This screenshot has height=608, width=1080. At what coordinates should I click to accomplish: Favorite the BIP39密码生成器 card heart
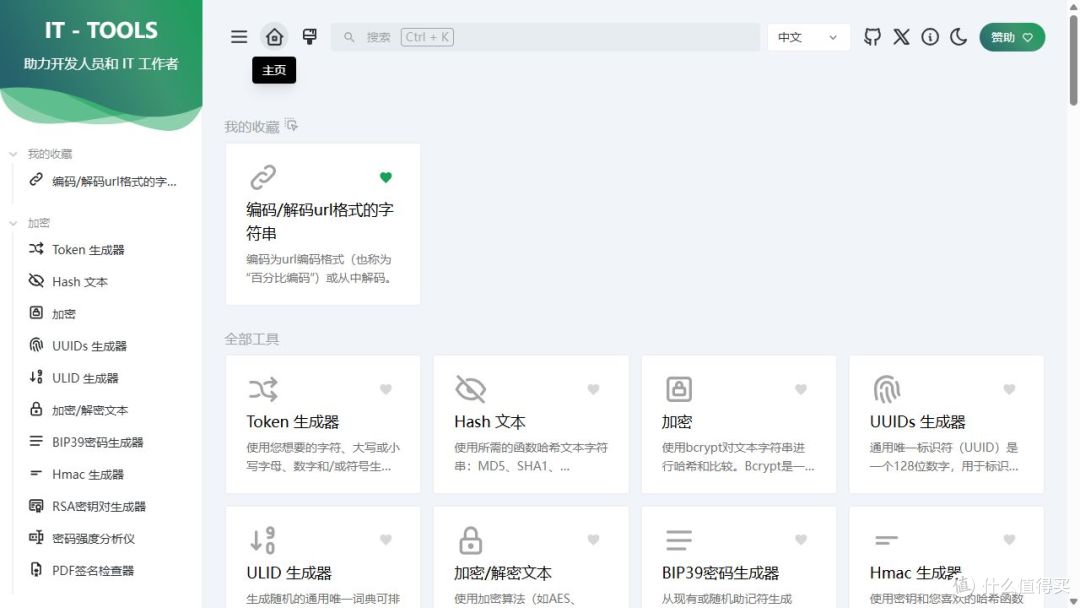pyautogui.click(x=801, y=540)
